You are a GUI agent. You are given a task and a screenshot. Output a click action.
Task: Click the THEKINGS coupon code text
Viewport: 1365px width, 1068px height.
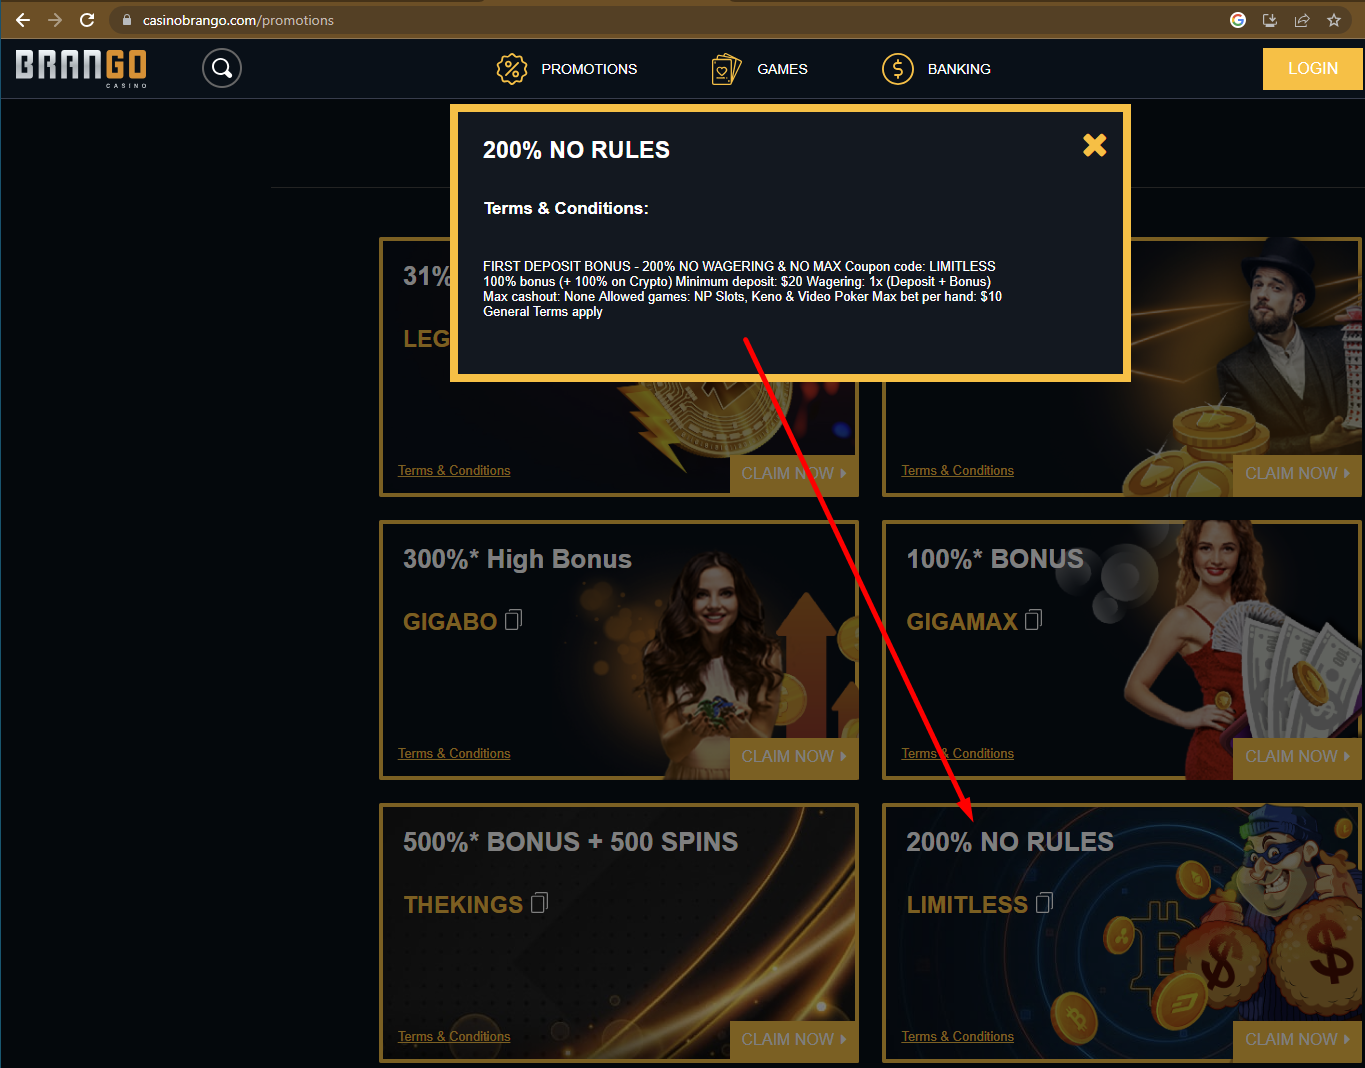click(x=463, y=905)
